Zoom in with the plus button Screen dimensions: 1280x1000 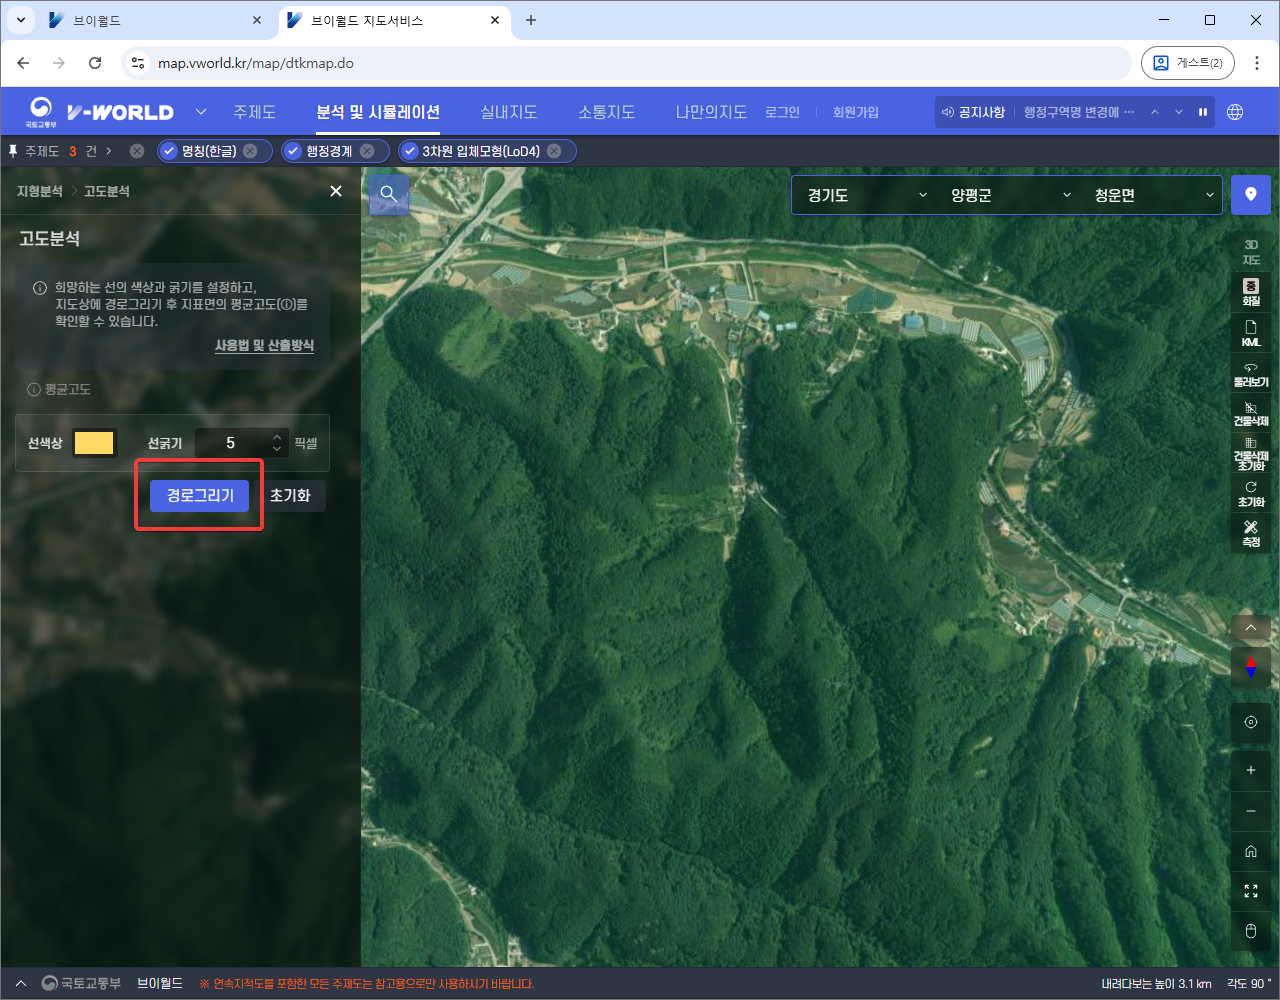tap(1250, 770)
